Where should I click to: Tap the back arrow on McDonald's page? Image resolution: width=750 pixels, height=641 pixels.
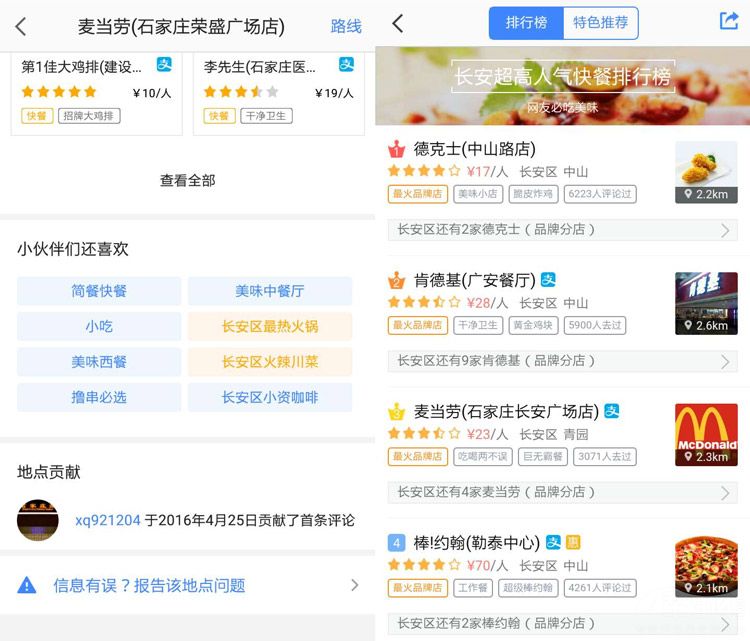21,27
